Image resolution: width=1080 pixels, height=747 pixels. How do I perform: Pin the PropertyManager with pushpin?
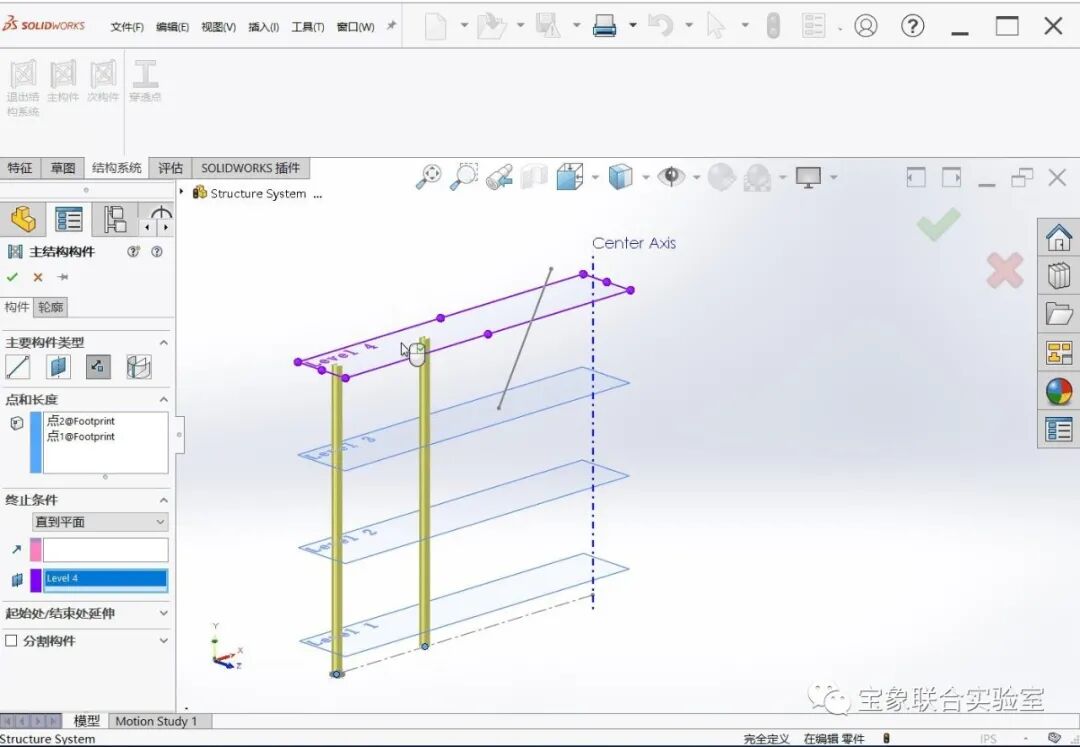point(63,277)
